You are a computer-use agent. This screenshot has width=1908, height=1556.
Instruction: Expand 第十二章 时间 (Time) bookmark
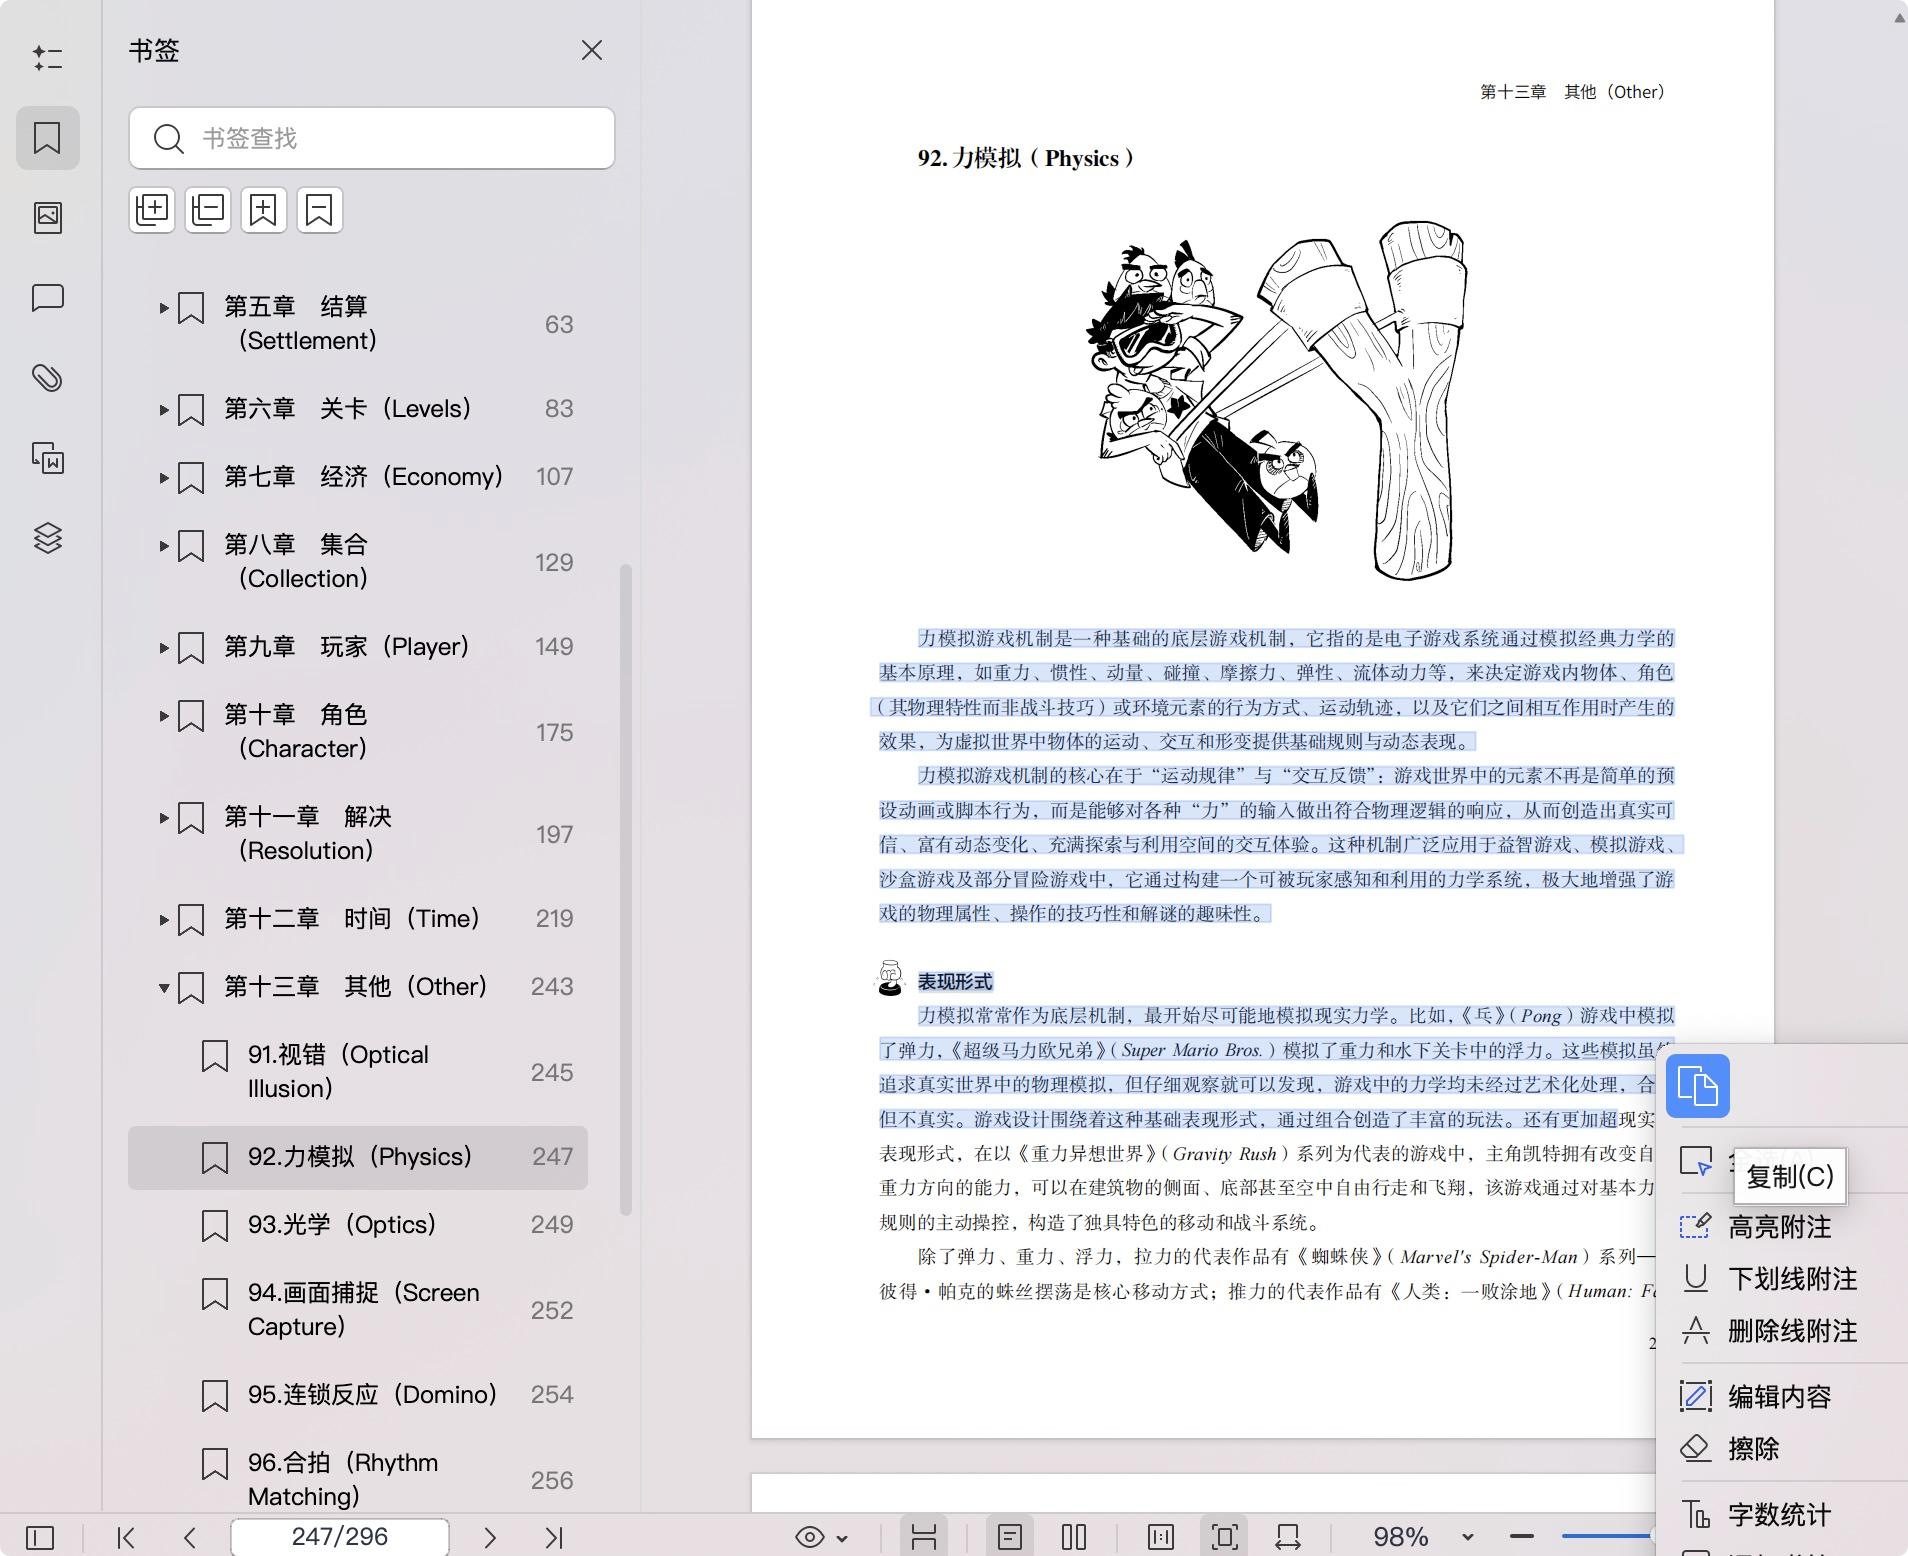[x=164, y=919]
